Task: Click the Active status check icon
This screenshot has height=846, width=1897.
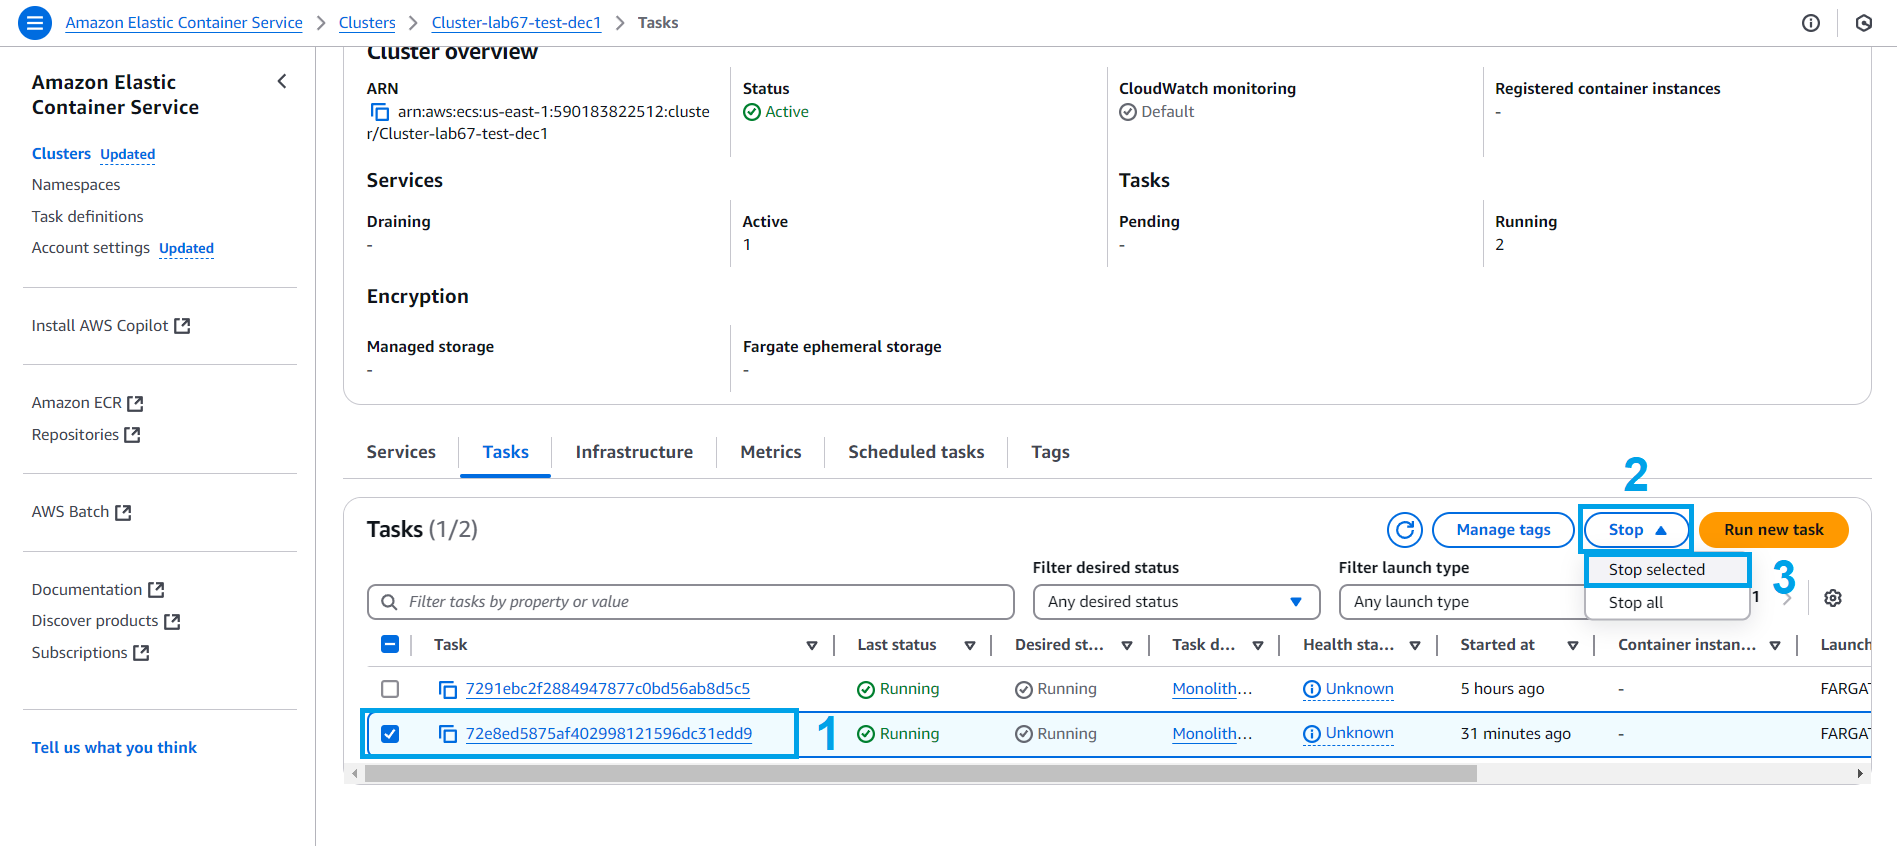Action: (x=752, y=112)
